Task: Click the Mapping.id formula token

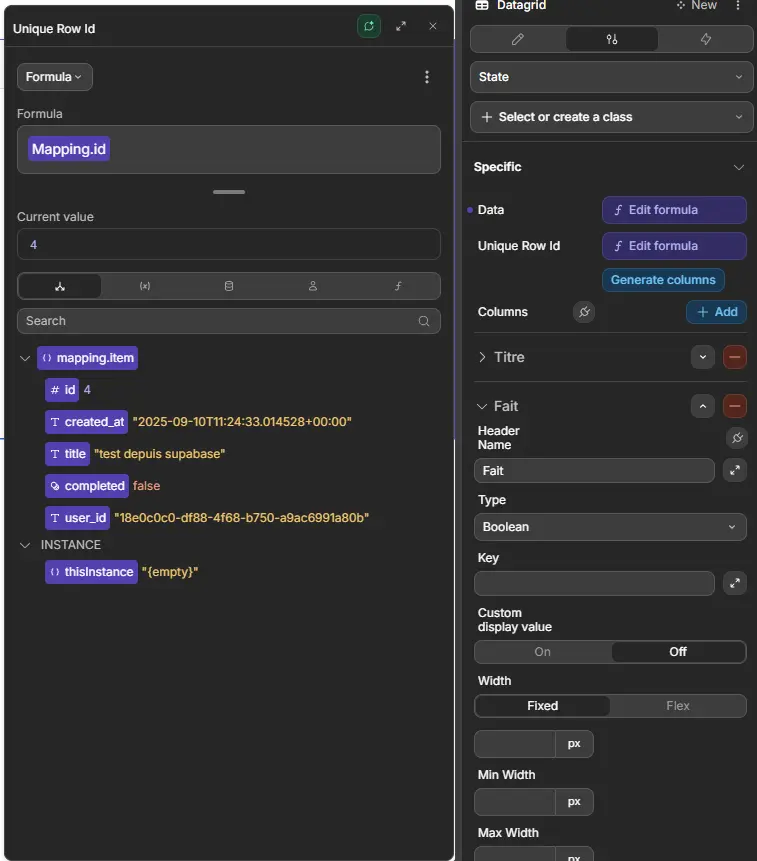Action: pos(69,149)
